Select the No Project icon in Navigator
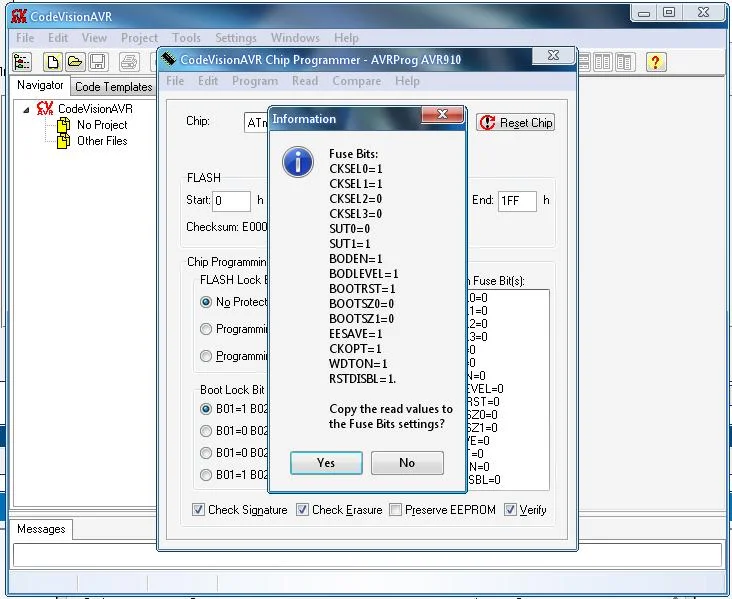The width and height of the screenshot is (732, 599). (63, 125)
